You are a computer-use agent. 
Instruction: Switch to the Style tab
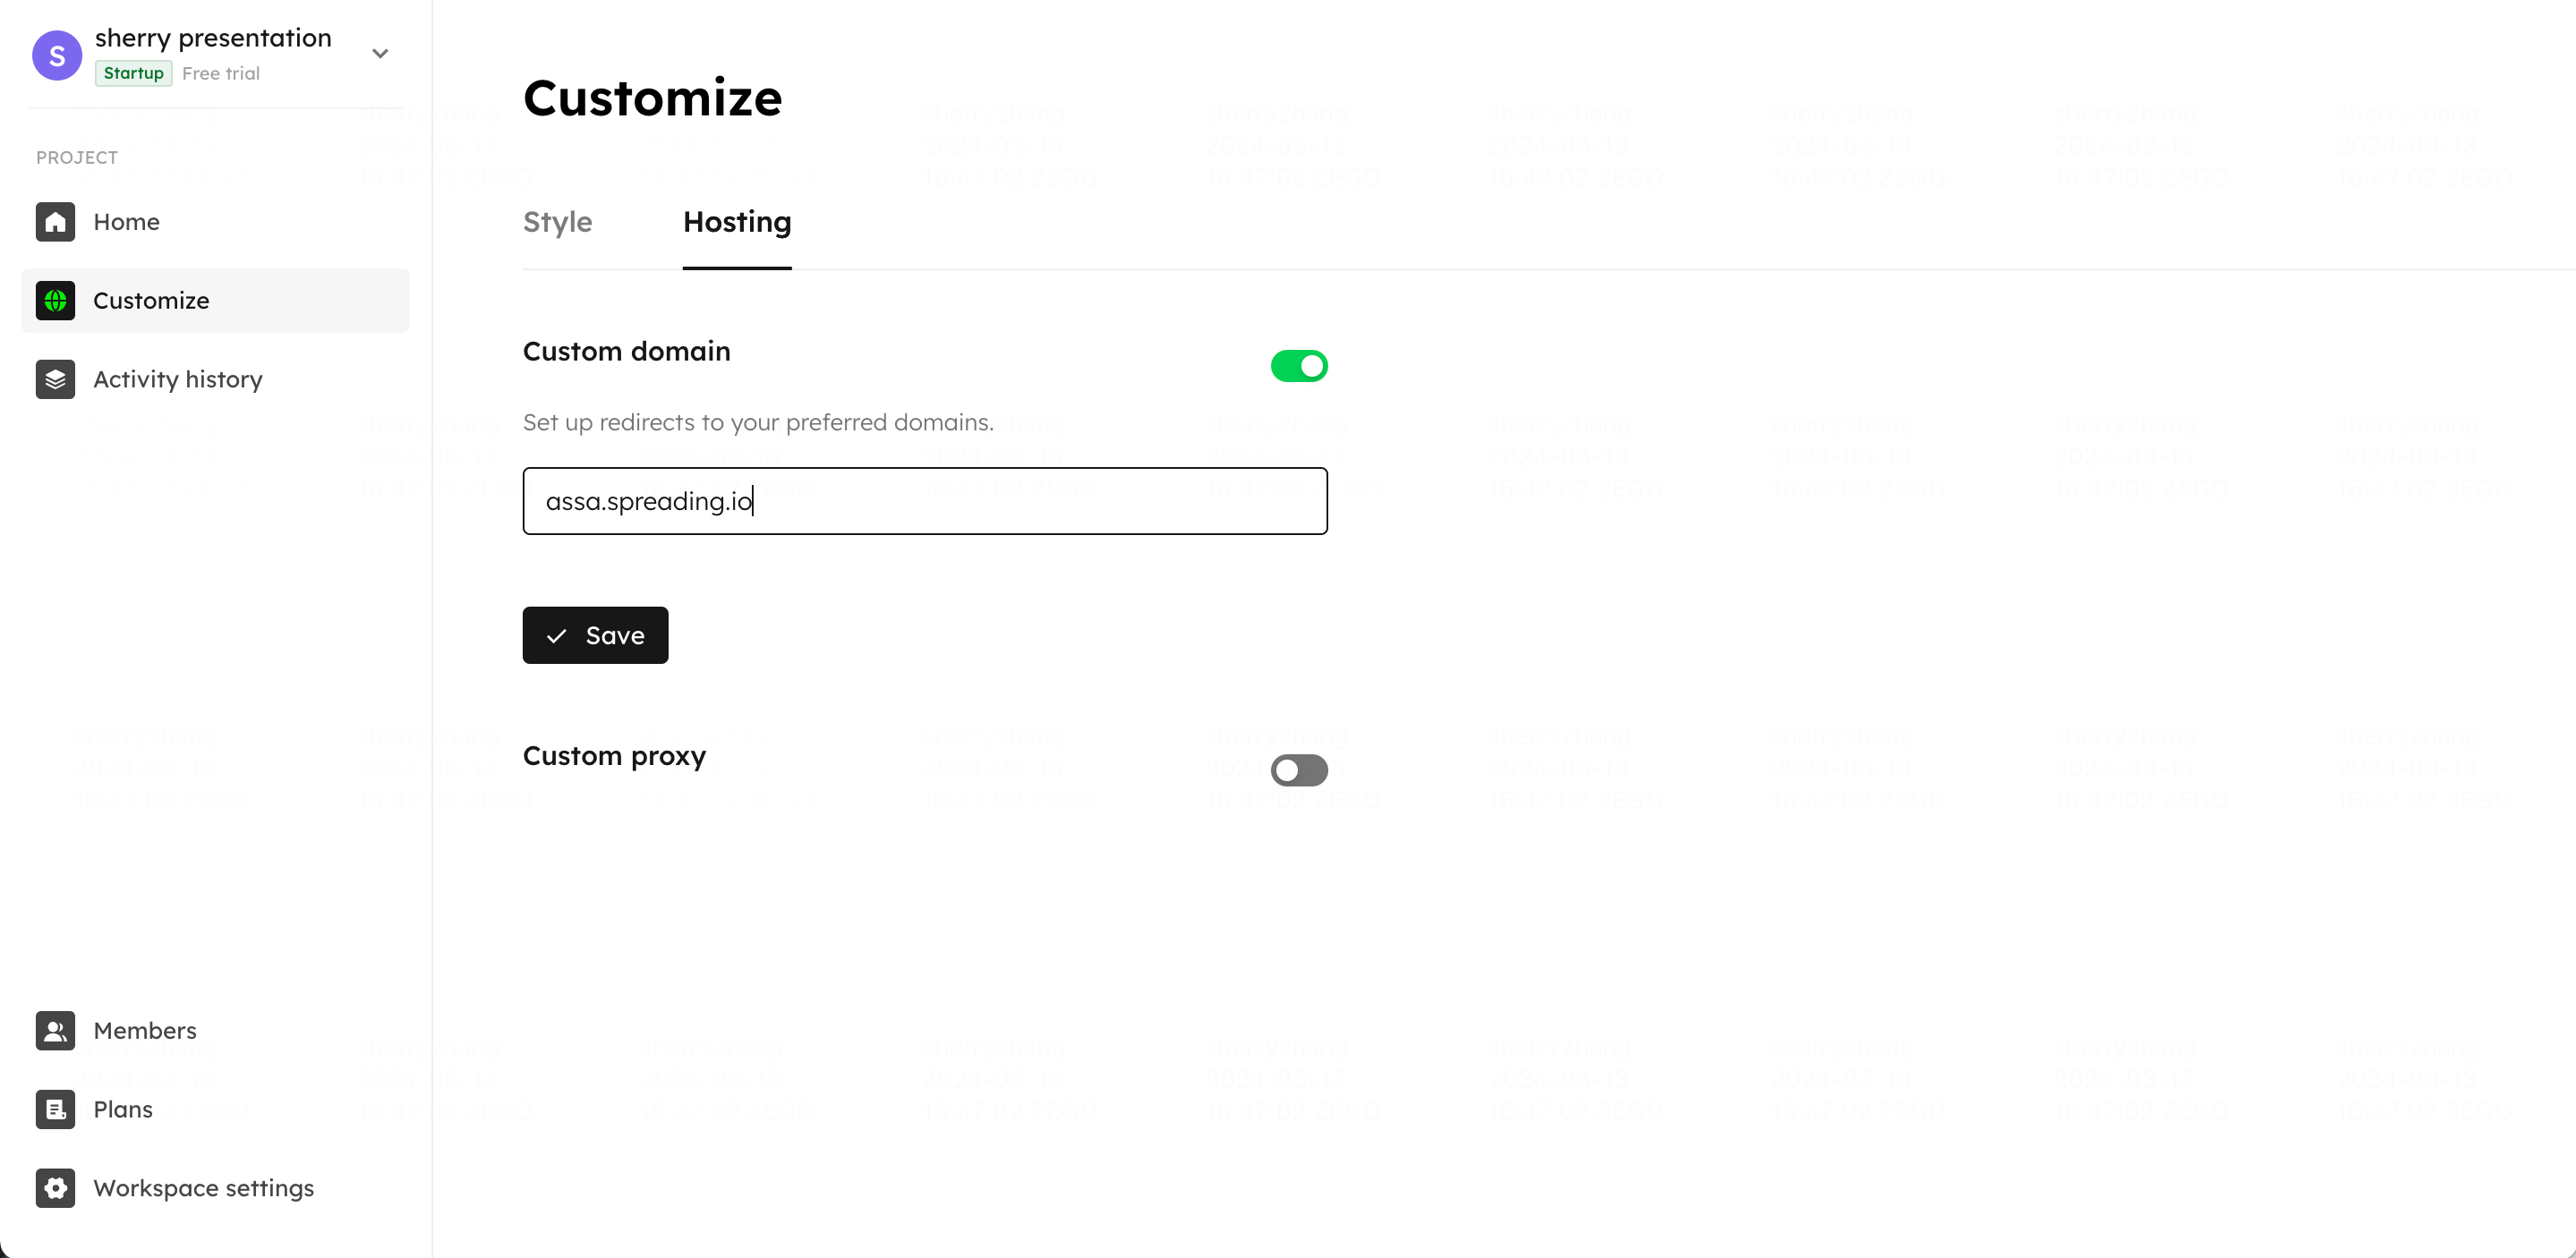(x=557, y=222)
